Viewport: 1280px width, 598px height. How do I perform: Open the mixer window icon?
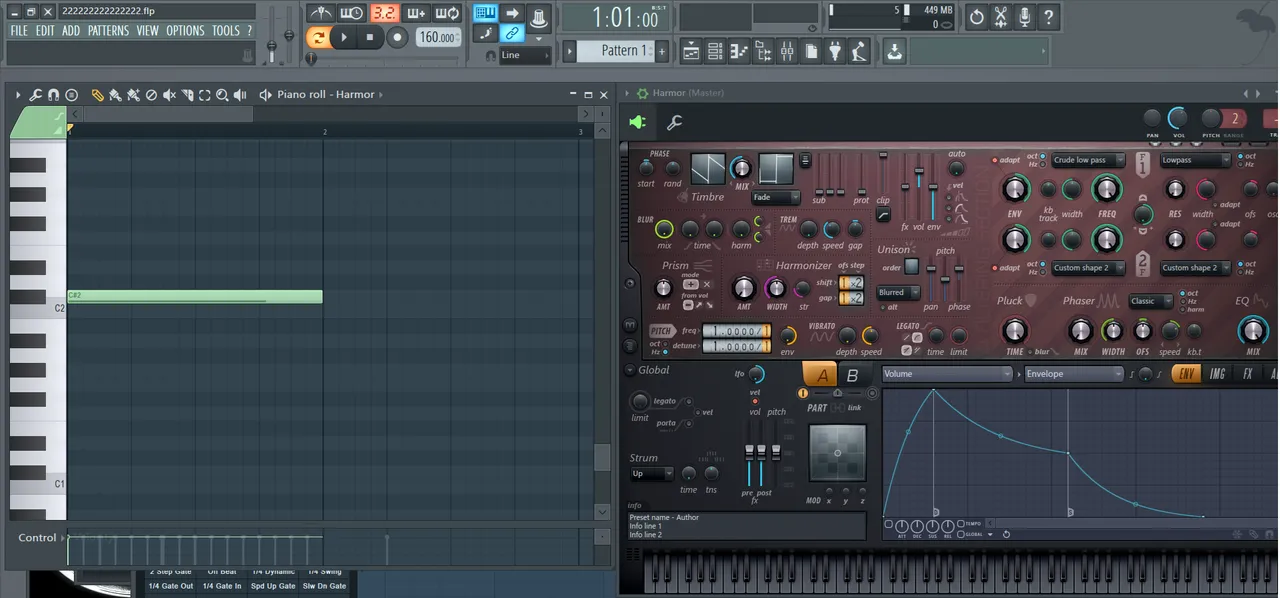787,51
